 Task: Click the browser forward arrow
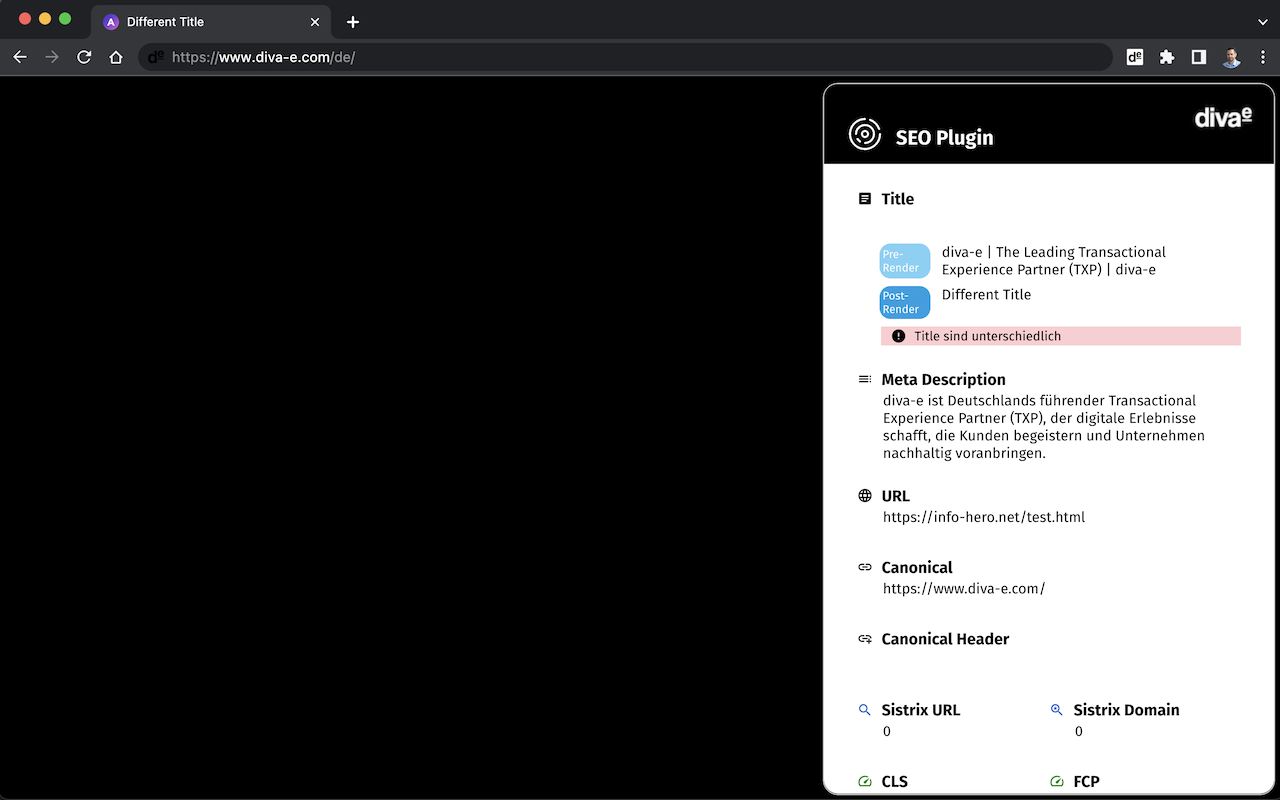click(52, 57)
